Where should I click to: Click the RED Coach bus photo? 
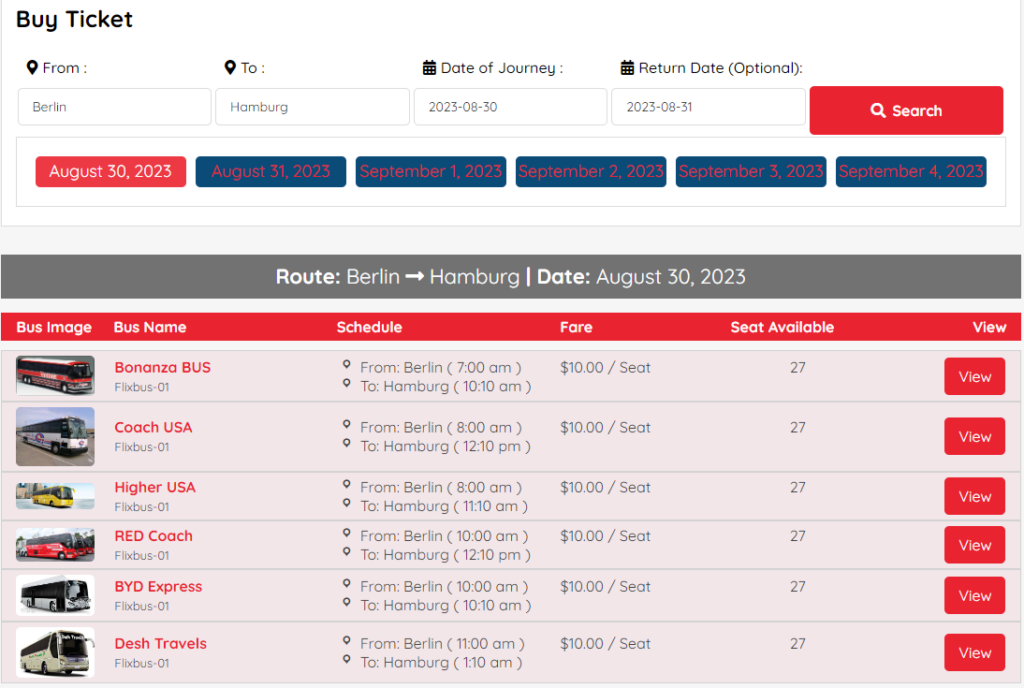55,545
